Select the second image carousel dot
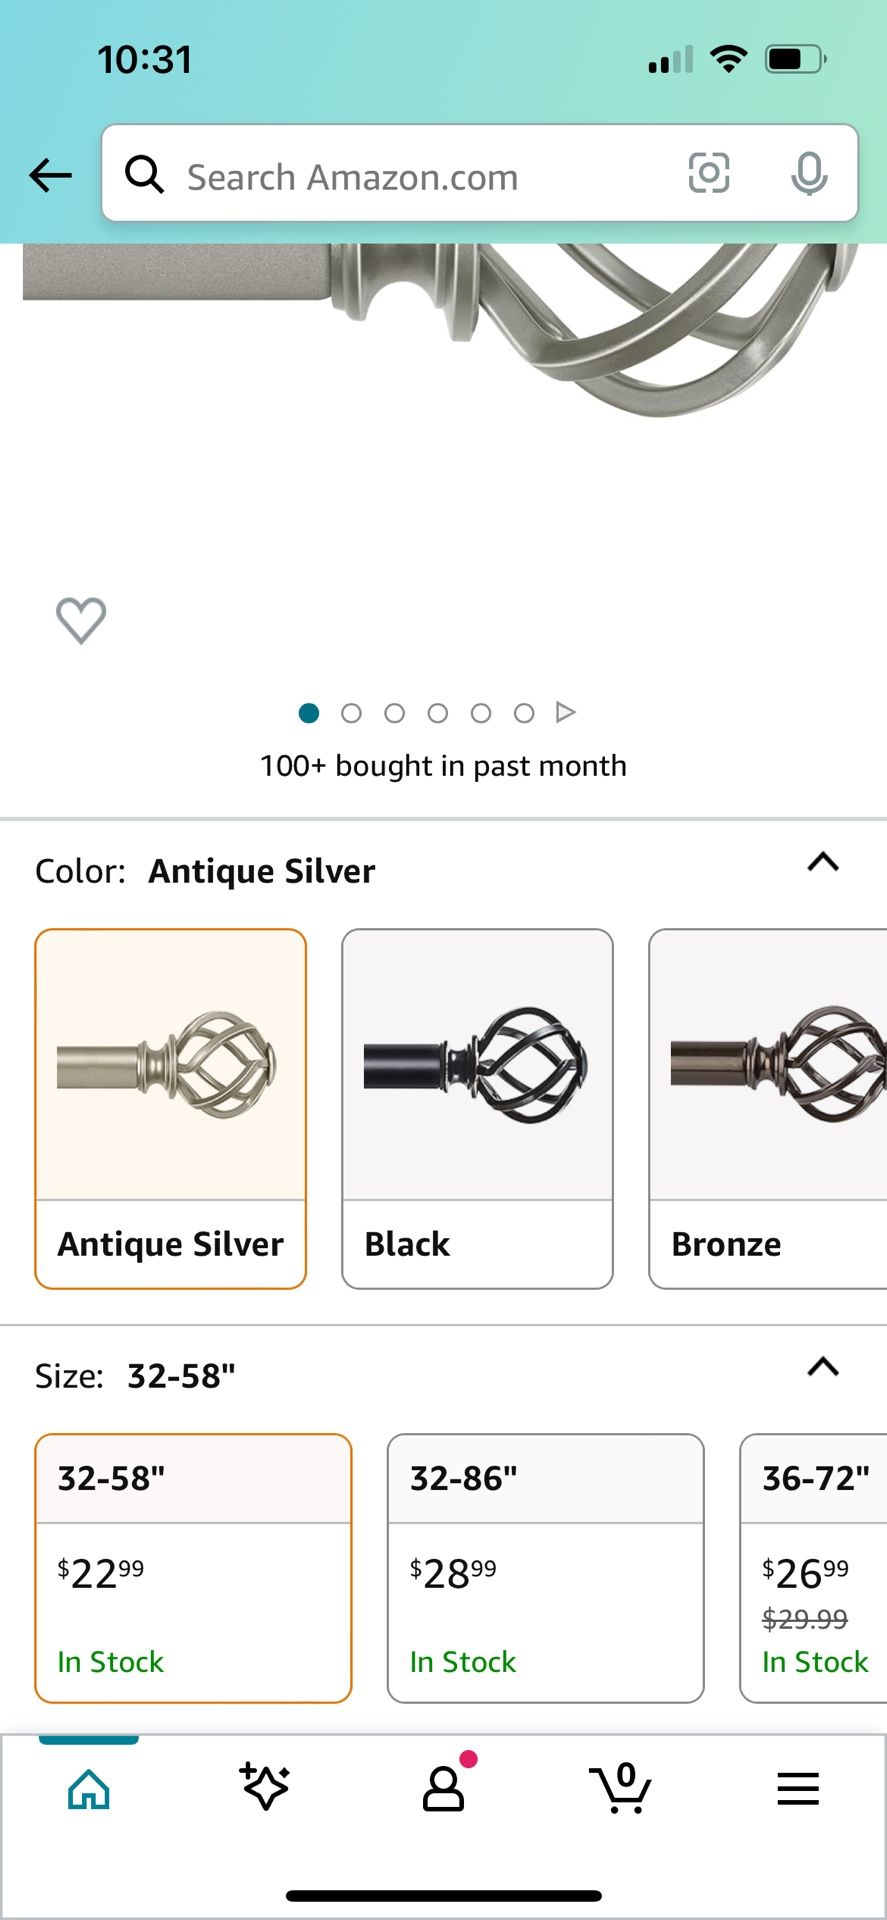The width and height of the screenshot is (887, 1920). 351,713
